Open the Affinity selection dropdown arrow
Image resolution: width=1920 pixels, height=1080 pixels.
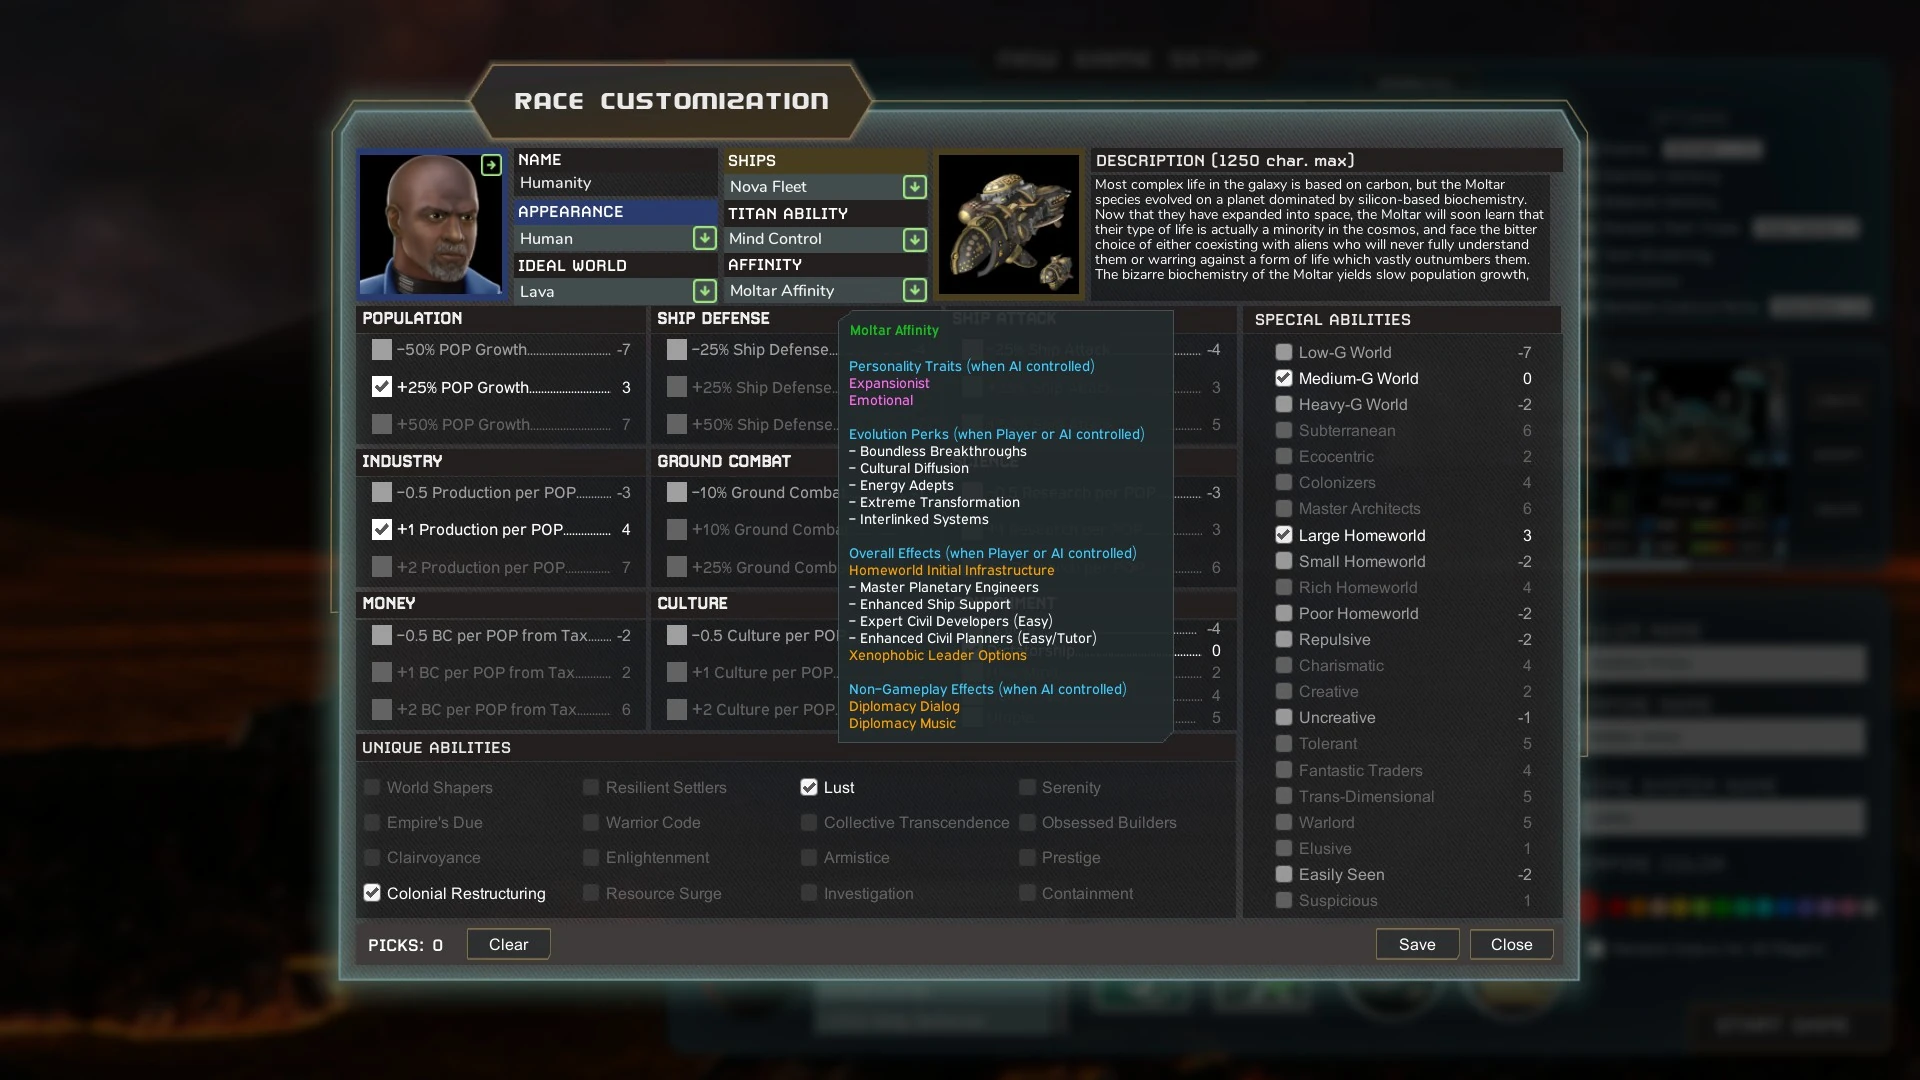[x=914, y=291]
